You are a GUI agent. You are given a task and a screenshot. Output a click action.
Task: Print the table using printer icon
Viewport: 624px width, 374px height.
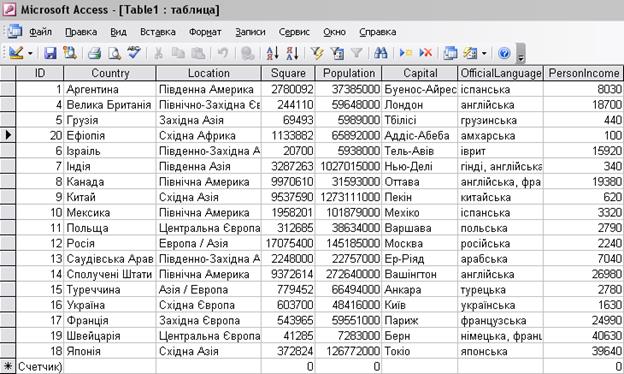point(94,53)
